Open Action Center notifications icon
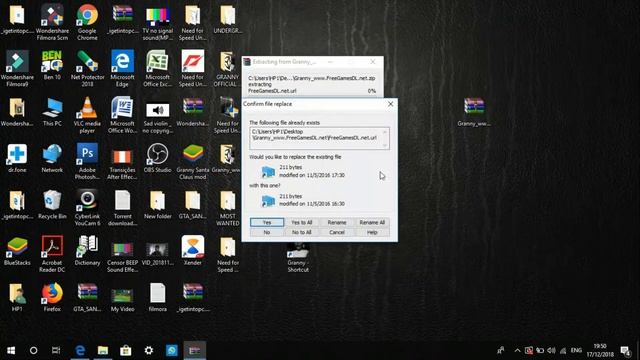640x360 pixels. tap(625, 350)
